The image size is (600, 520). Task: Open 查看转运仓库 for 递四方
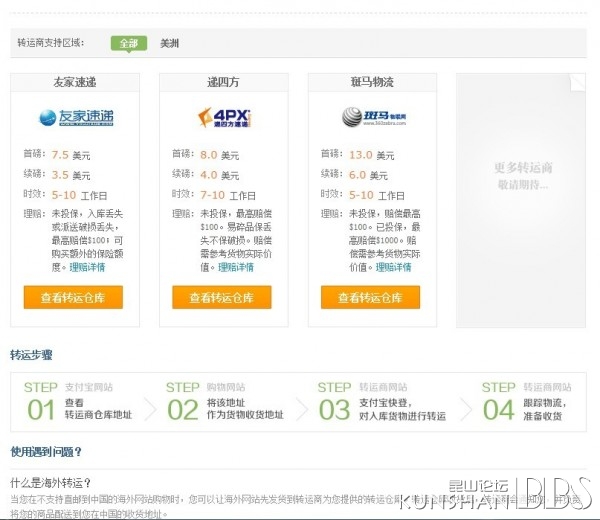coord(222,297)
